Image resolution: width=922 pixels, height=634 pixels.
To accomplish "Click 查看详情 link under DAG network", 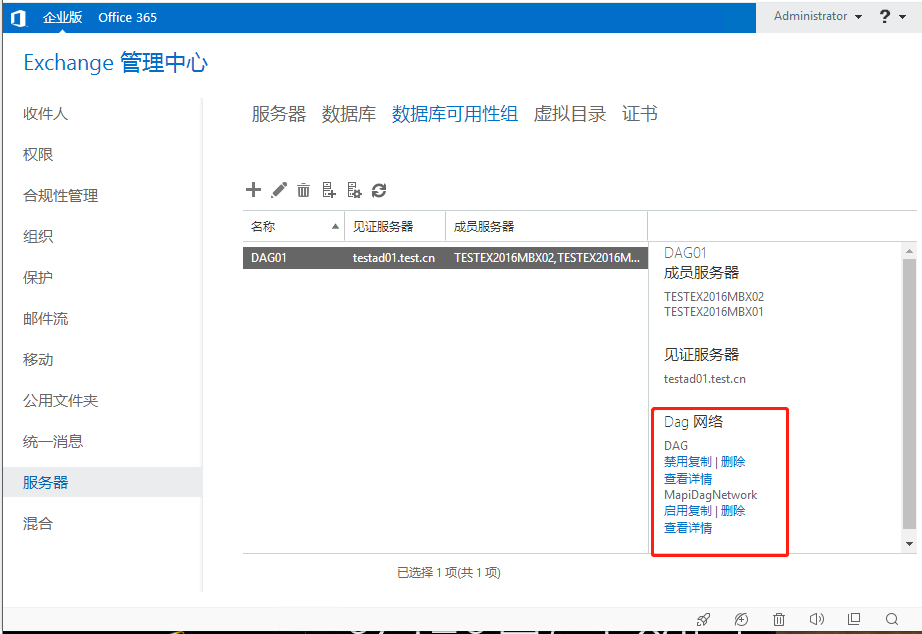I will [x=688, y=479].
